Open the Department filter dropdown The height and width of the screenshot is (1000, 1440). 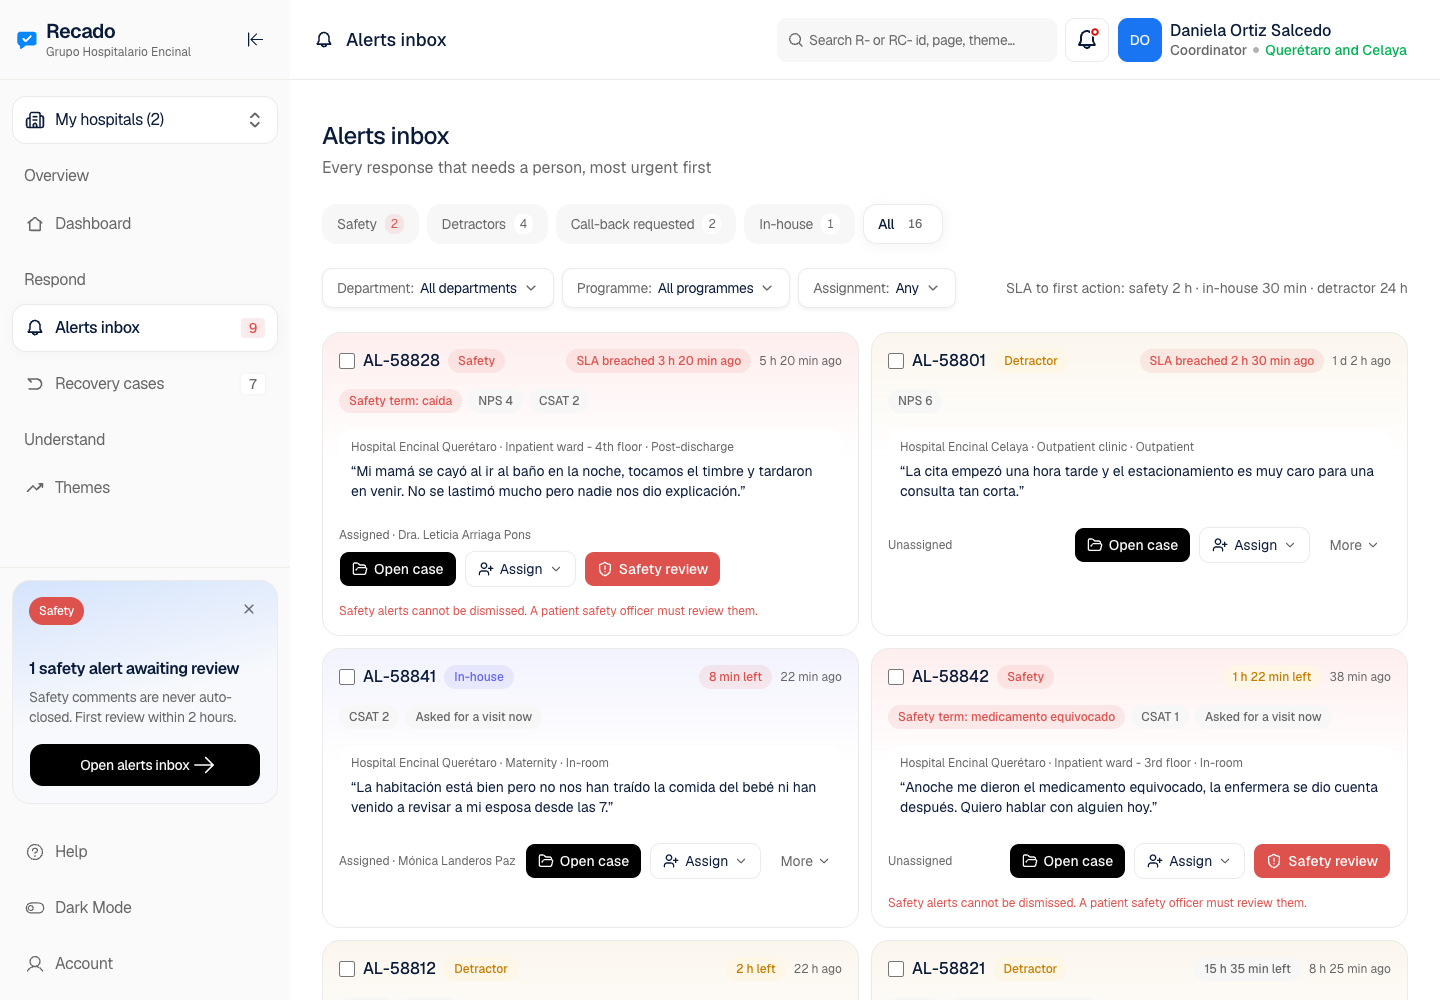click(x=438, y=288)
